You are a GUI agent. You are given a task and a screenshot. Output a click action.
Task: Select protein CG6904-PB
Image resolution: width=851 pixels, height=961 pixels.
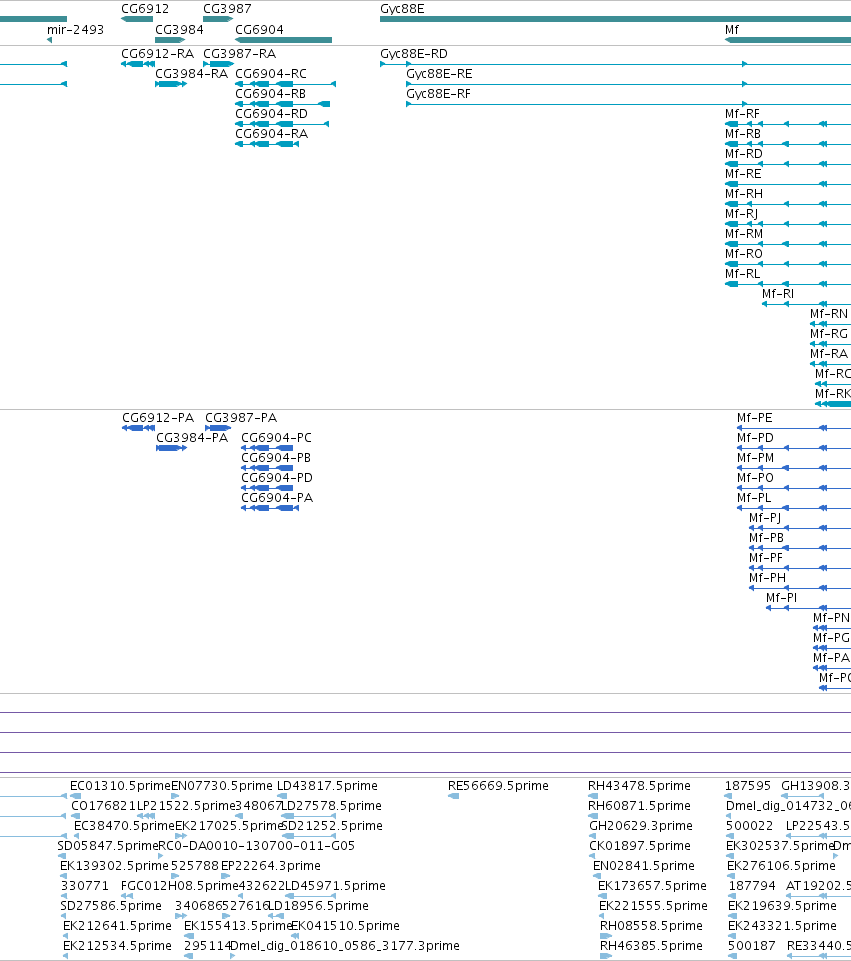pyautogui.click(x=276, y=458)
